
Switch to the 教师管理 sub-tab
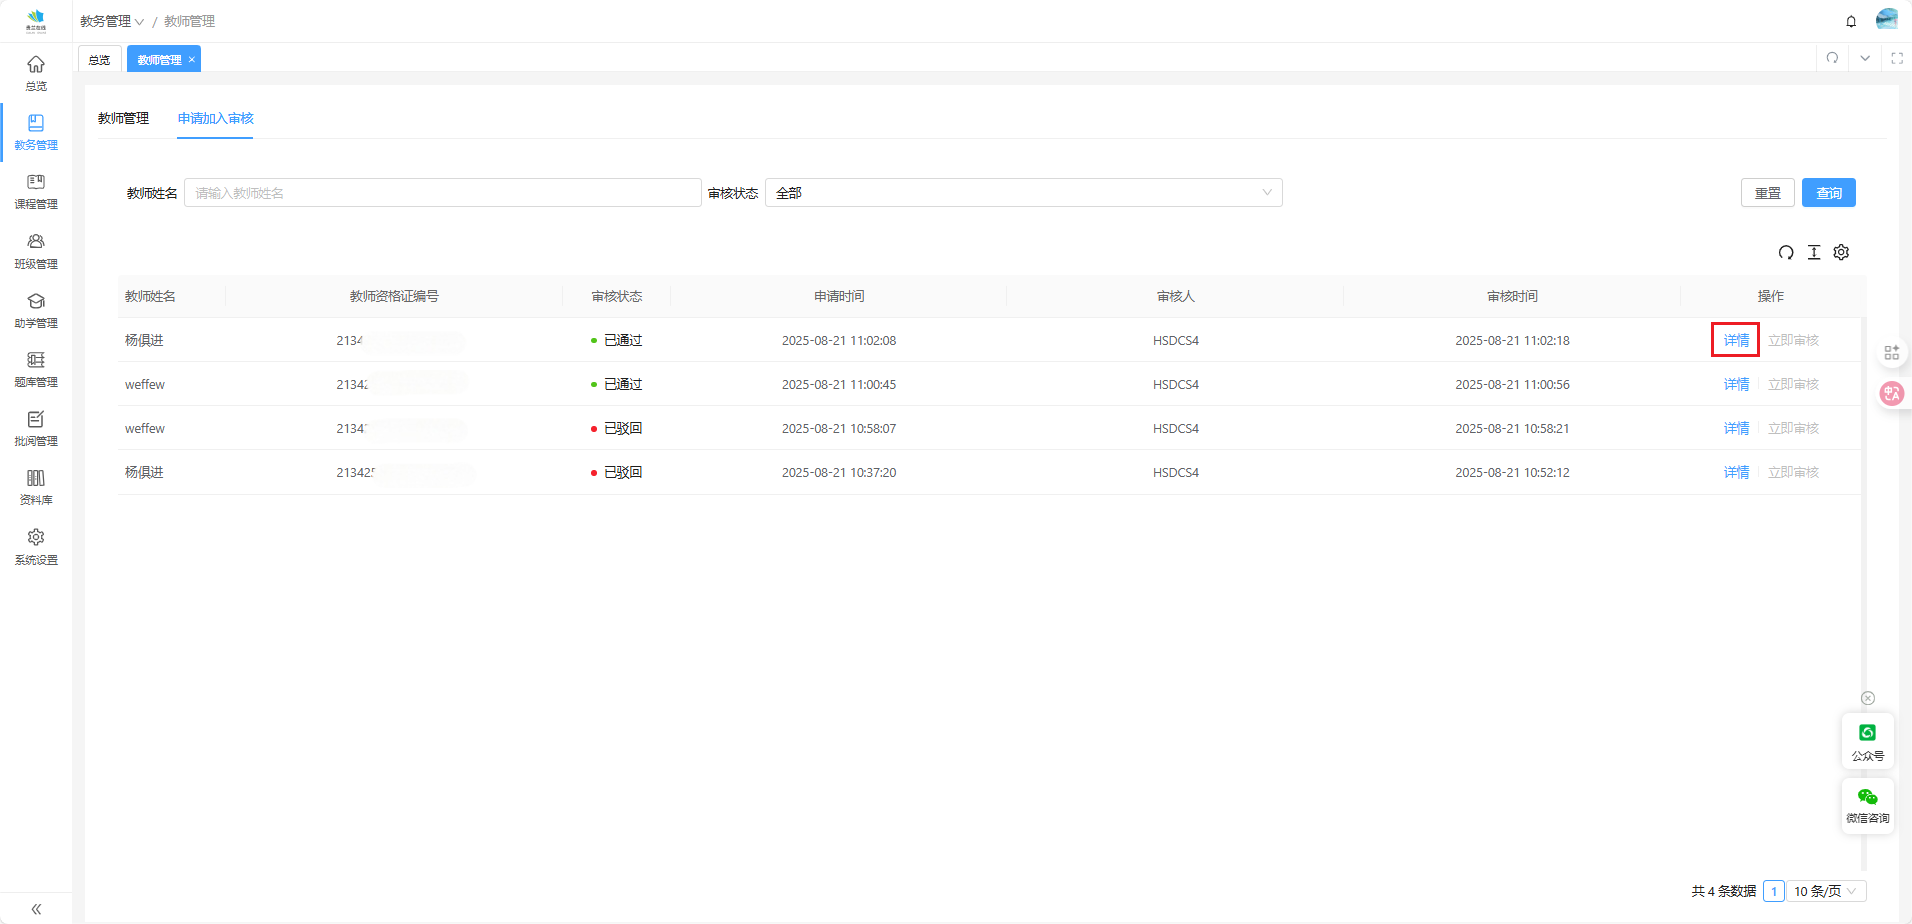tap(123, 118)
